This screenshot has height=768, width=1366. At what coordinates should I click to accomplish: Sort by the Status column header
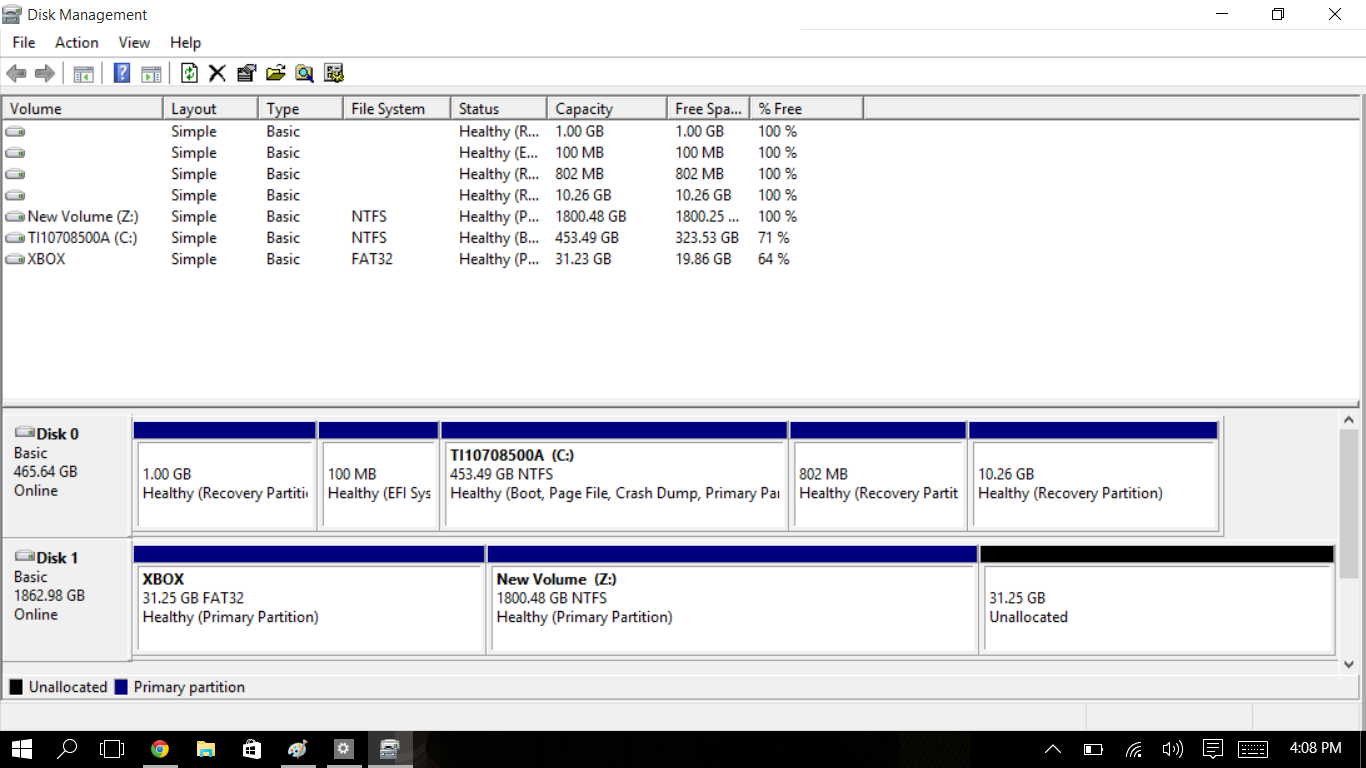coord(499,109)
